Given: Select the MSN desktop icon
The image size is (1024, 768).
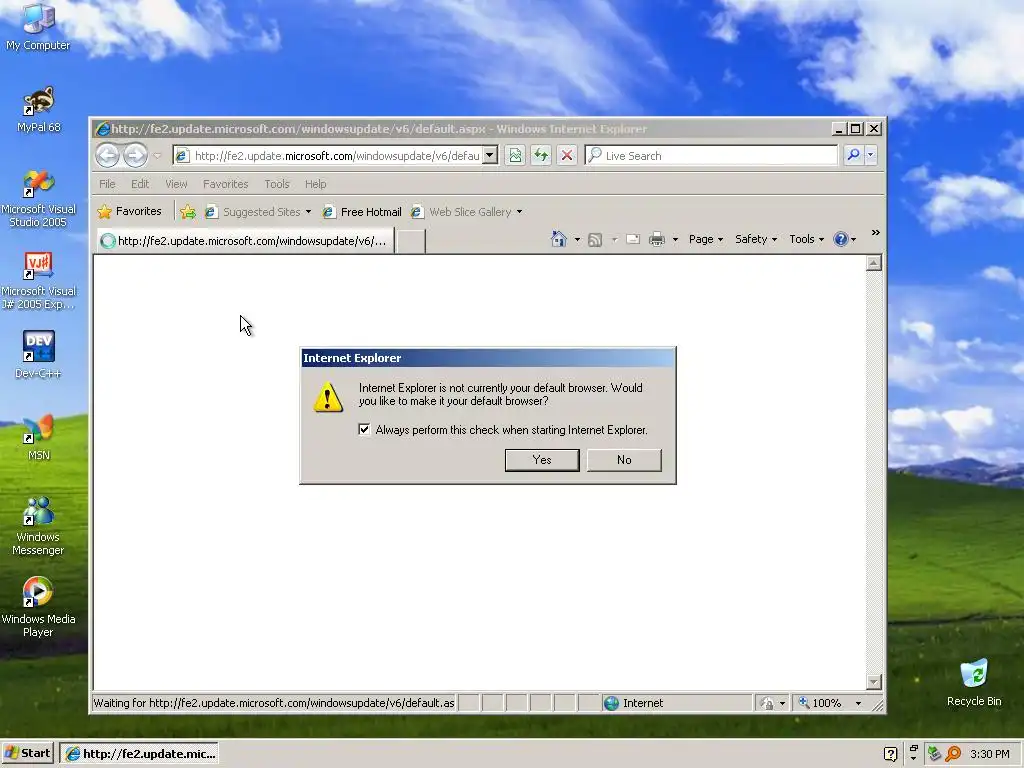Looking at the screenshot, I should (x=39, y=436).
